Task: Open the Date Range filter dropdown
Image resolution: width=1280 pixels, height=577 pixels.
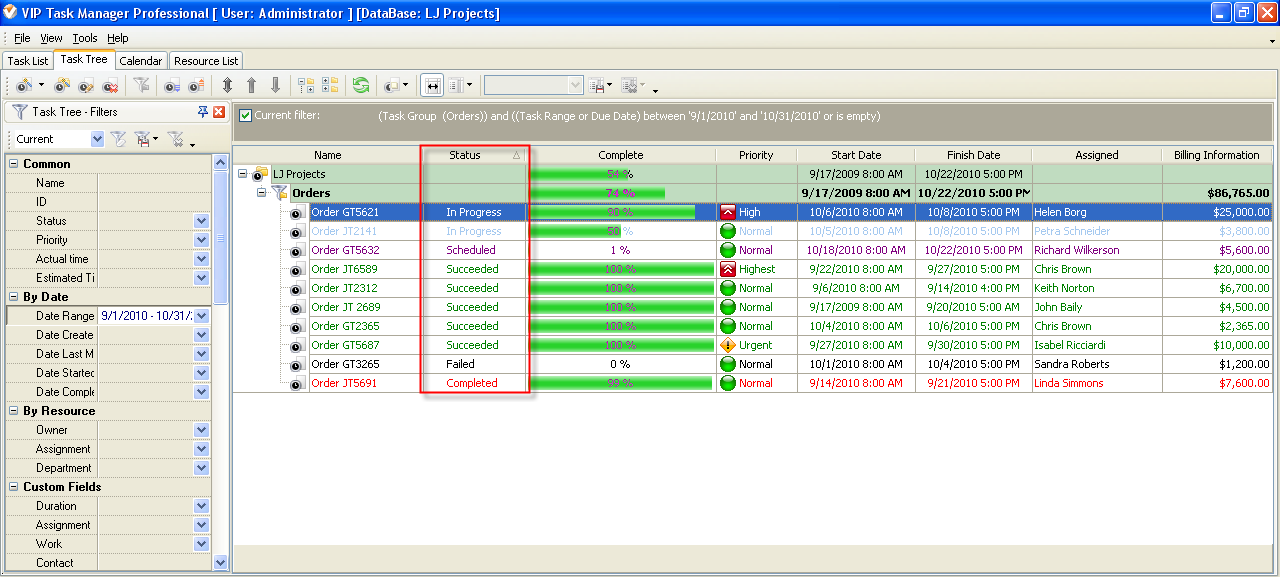Action: (x=201, y=316)
